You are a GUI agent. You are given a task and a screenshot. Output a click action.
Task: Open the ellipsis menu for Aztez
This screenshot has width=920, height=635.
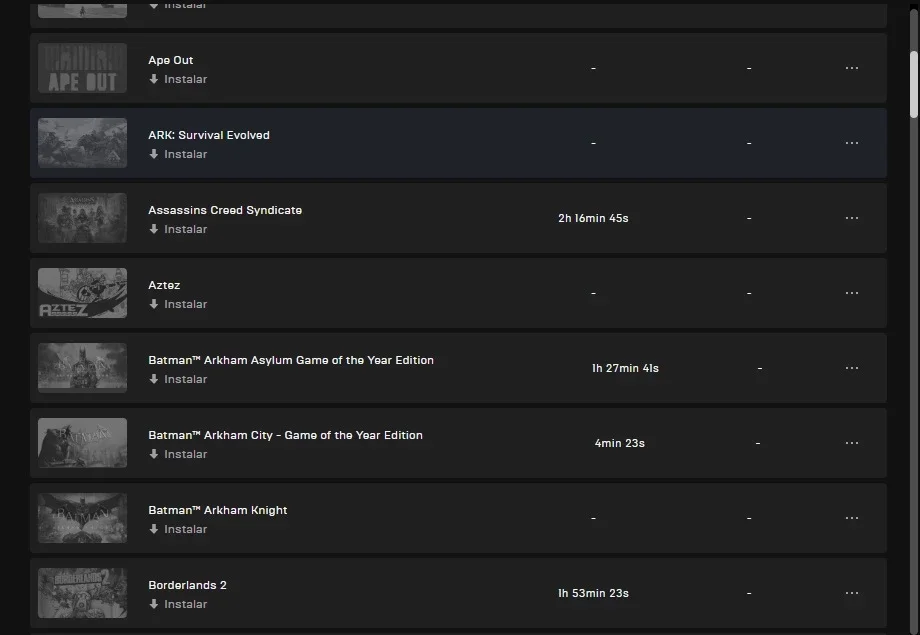point(851,293)
